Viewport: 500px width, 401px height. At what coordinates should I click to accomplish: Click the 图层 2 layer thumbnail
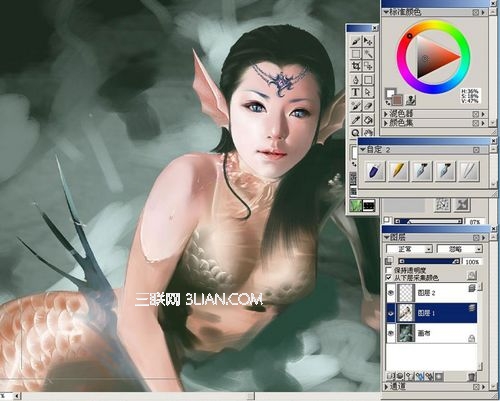(x=406, y=293)
